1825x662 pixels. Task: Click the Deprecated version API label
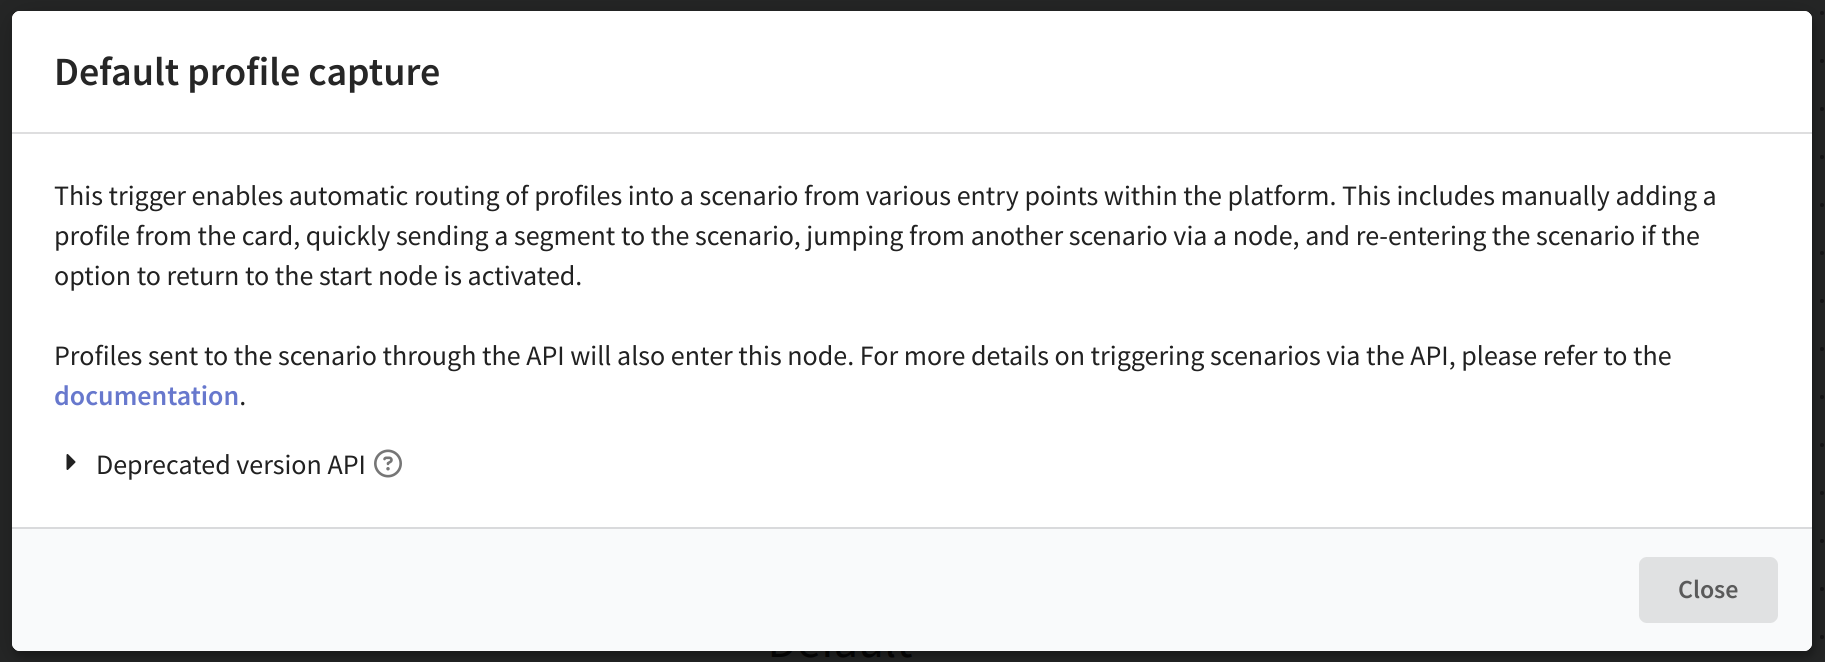coord(230,465)
